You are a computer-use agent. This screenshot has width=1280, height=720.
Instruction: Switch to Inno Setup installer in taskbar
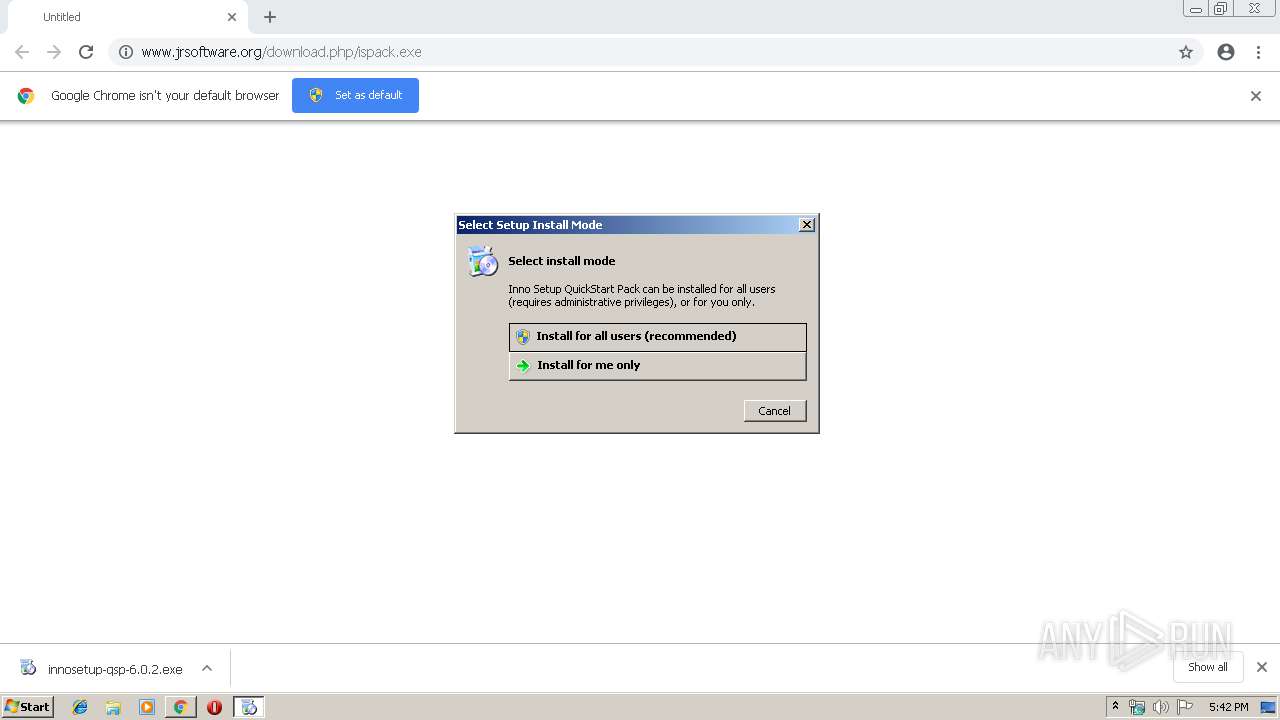[x=249, y=707]
